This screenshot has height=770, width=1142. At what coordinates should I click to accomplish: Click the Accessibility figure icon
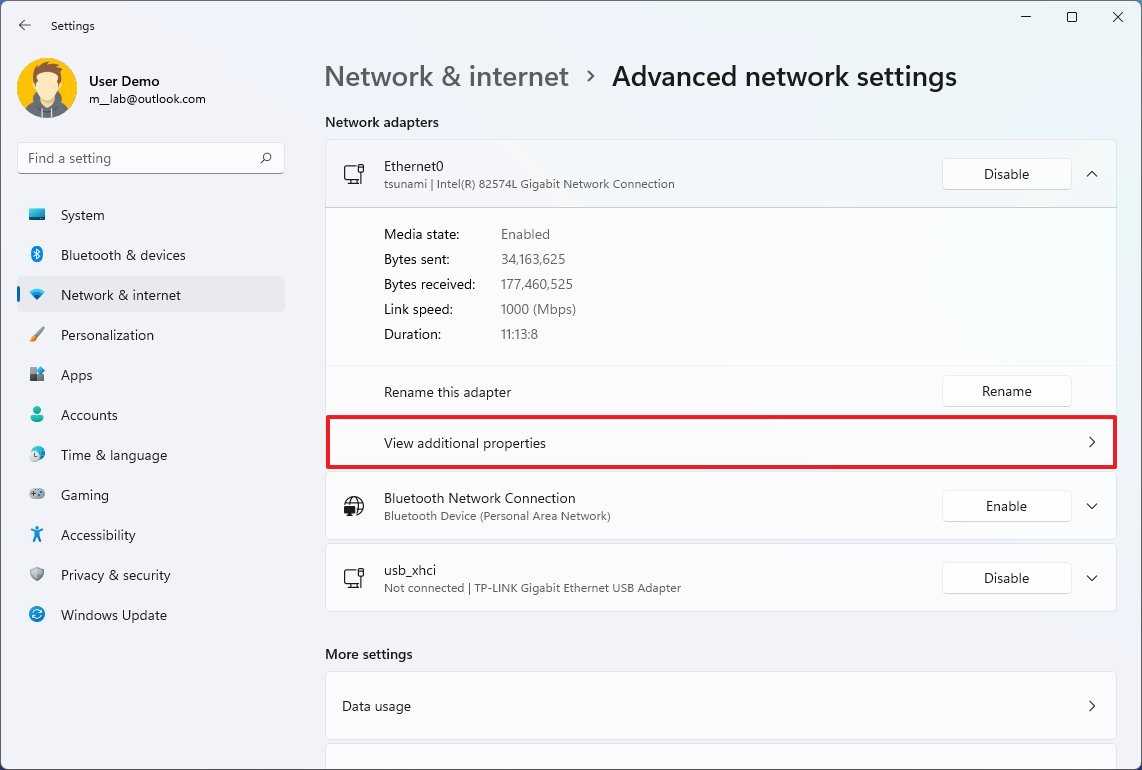(x=37, y=535)
